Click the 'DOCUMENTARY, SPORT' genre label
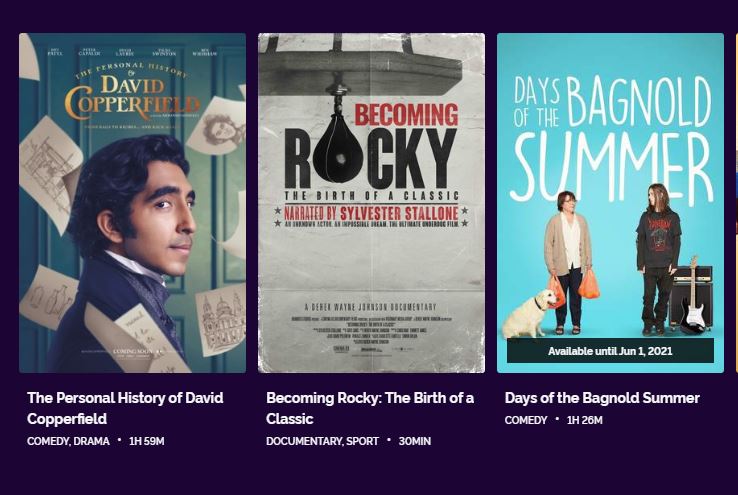Screen dimensions: 738x495 pyautogui.click(x=322, y=441)
